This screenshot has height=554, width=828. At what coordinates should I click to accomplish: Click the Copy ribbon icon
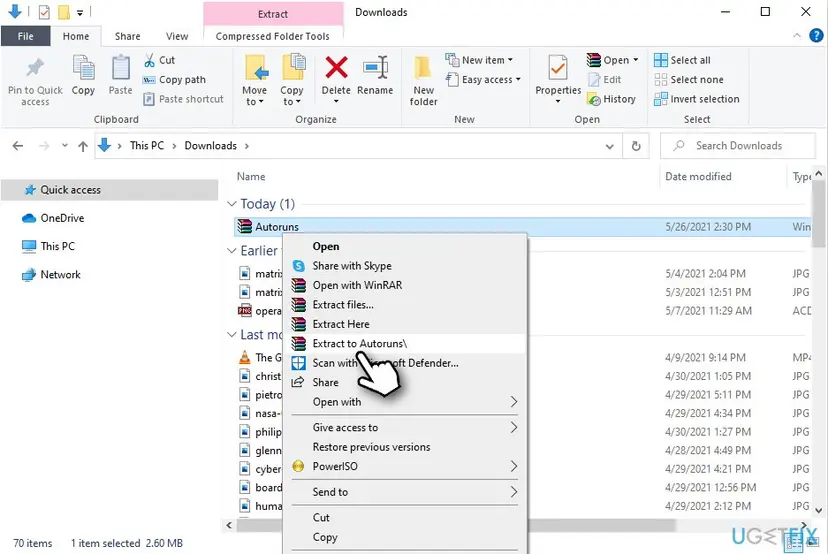[x=83, y=68]
